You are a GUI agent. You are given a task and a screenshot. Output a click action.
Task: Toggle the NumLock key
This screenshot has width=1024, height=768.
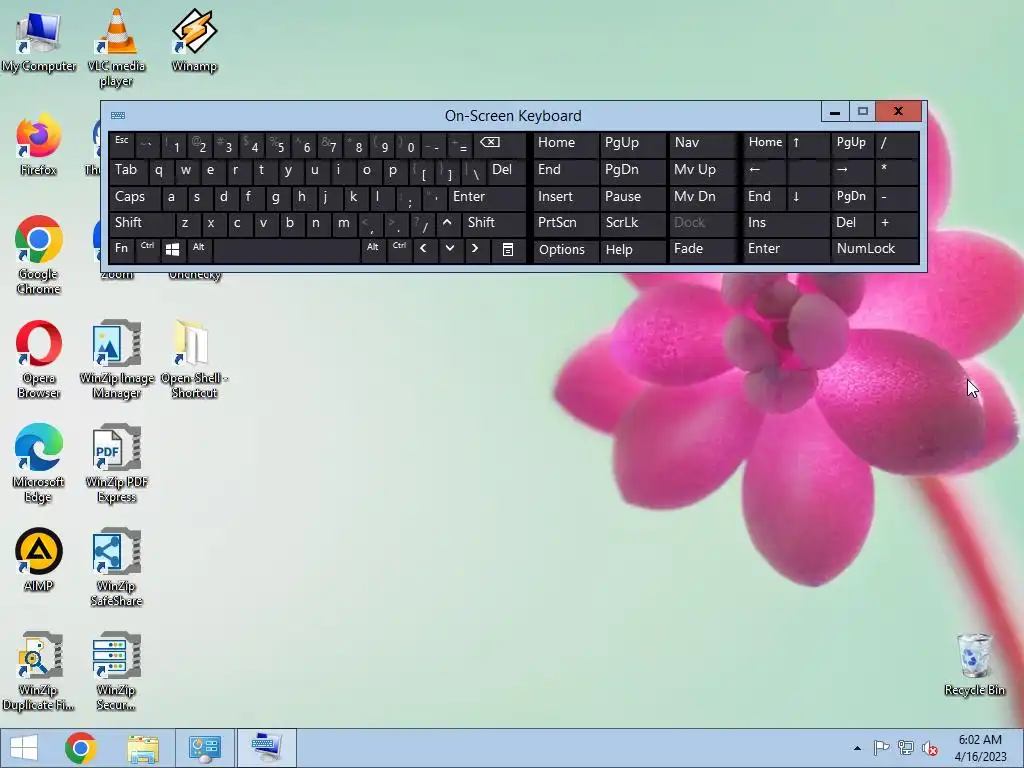pyautogui.click(x=874, y=249)
